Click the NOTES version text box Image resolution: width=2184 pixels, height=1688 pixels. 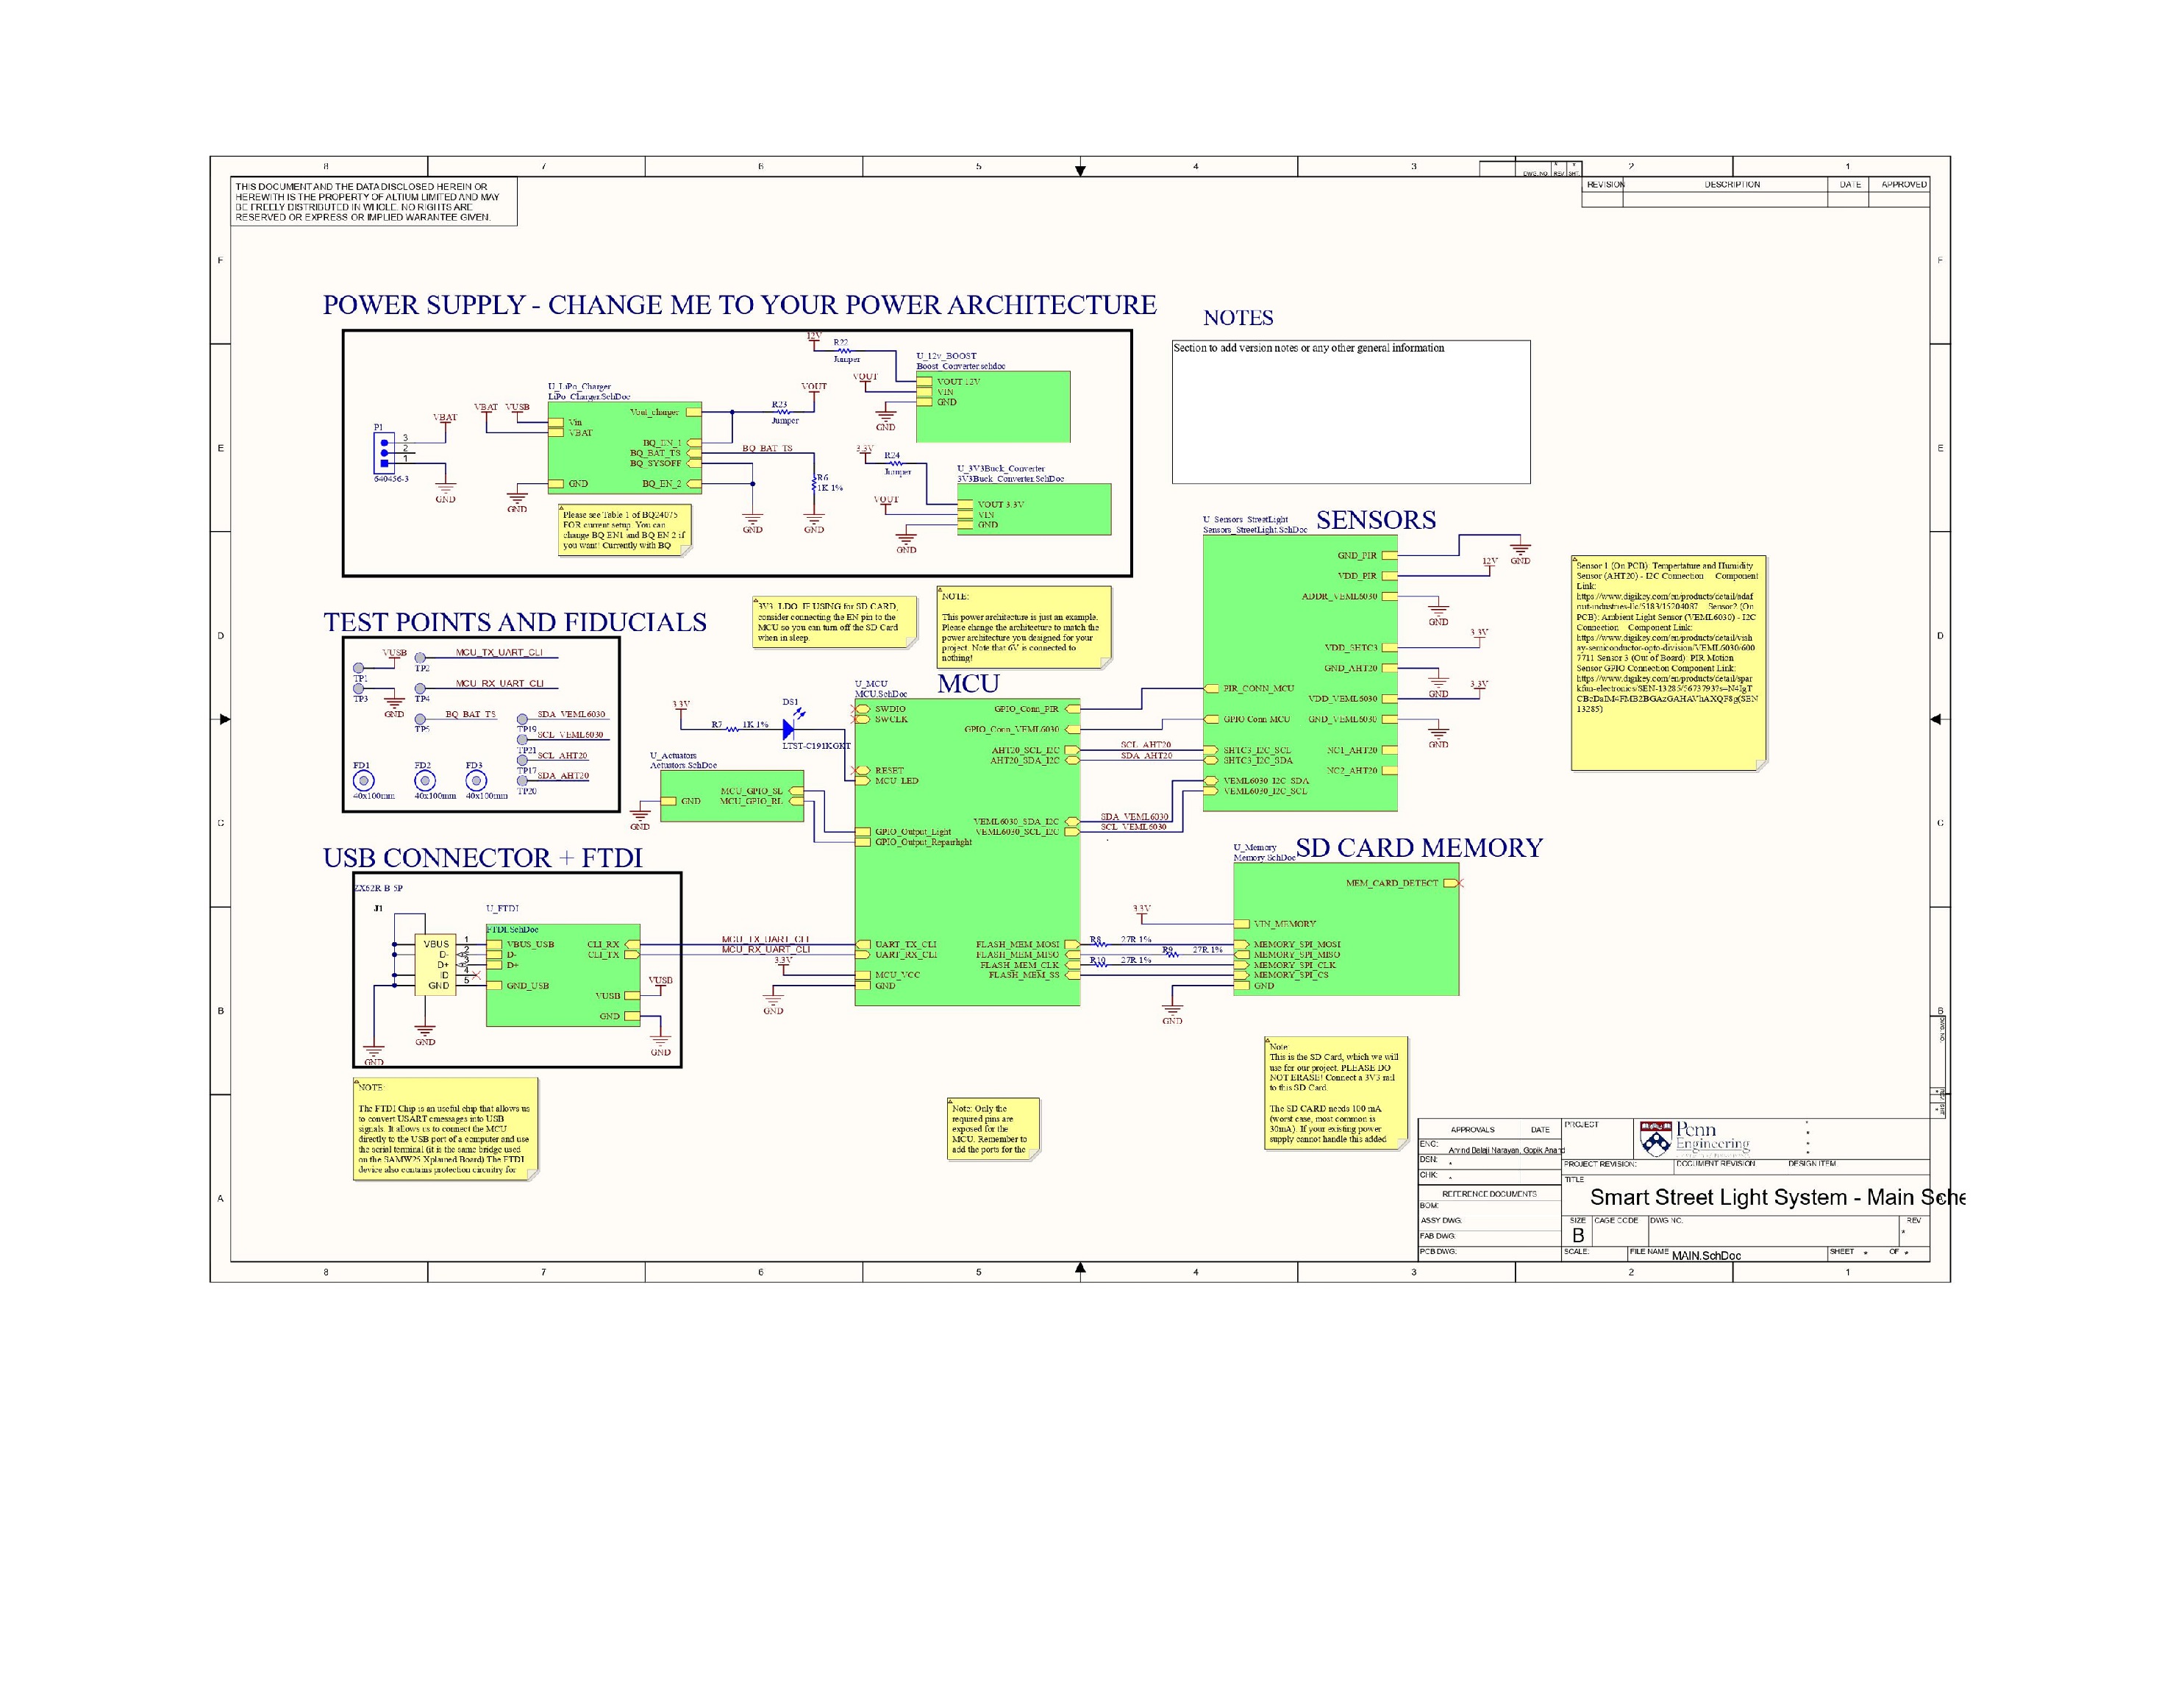point(1350,412)
